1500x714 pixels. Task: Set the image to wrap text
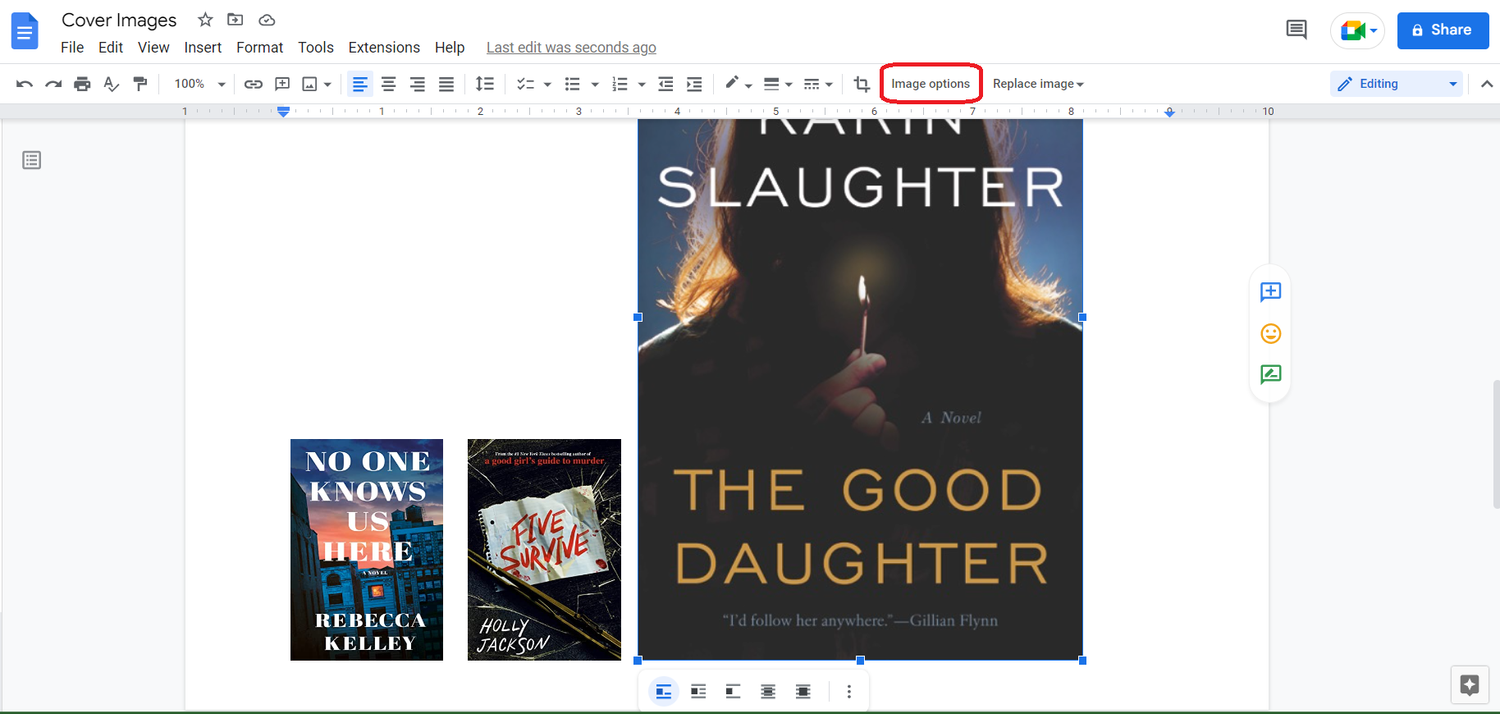pyautogui.click(x=698, y=691)
